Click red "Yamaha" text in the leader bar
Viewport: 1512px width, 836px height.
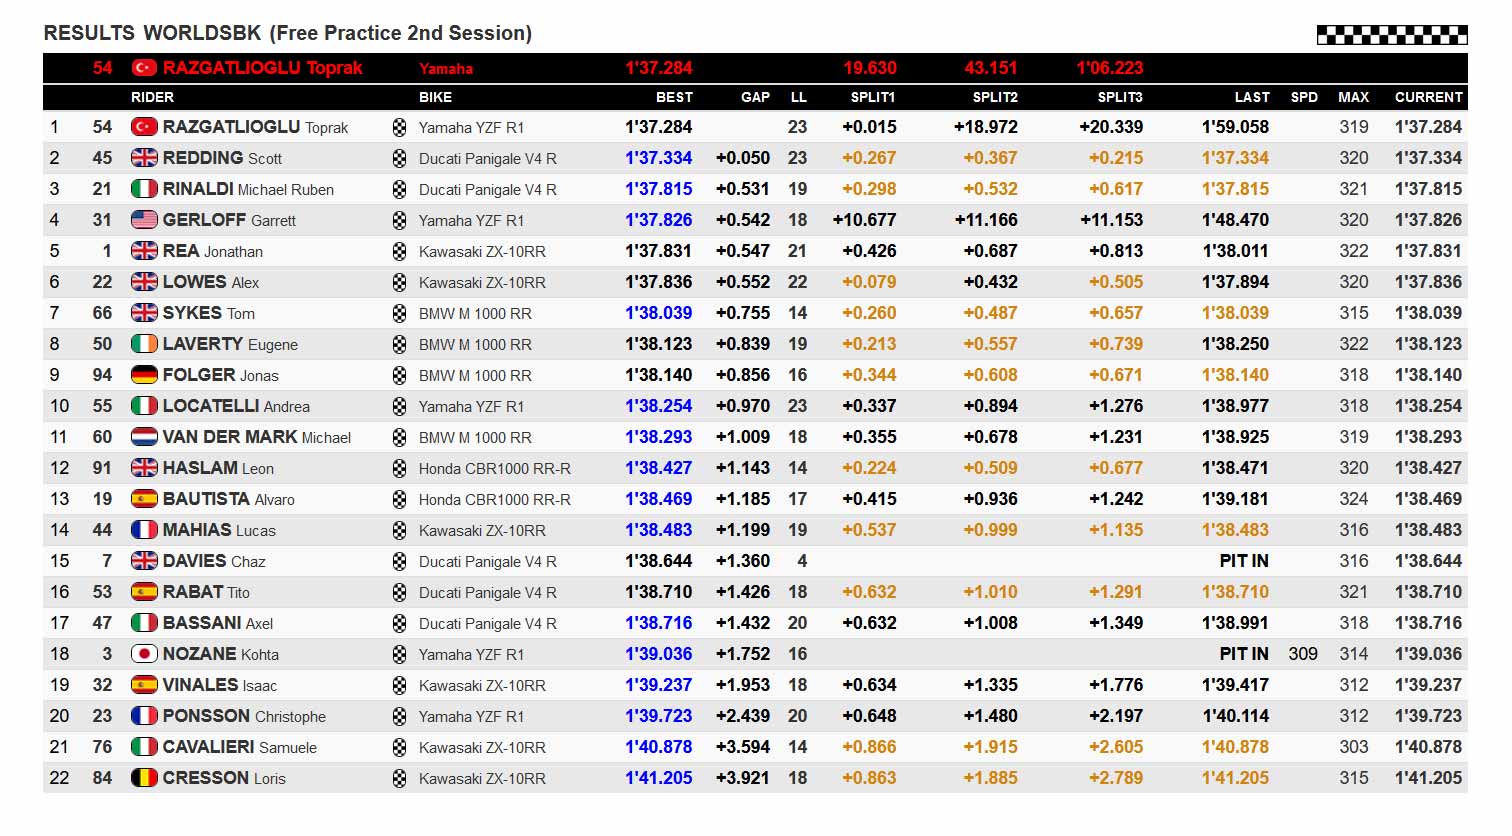[x=446, y=68]
